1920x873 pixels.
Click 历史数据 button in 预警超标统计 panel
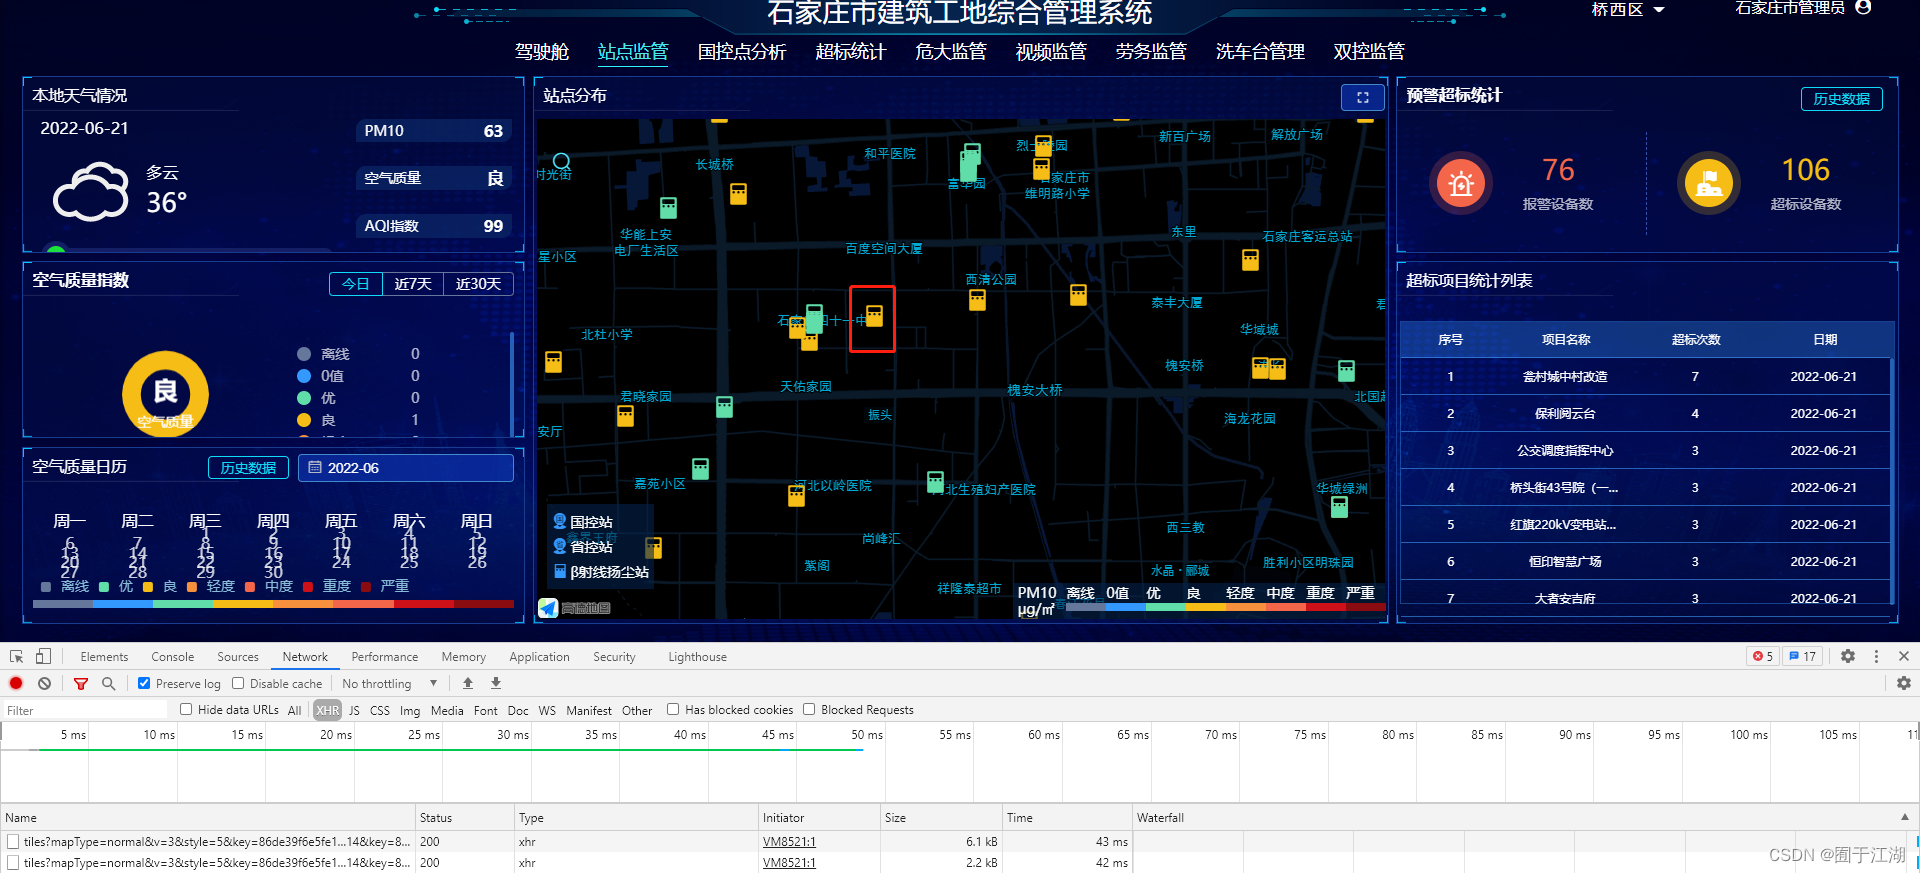[x=1842, y=99]
